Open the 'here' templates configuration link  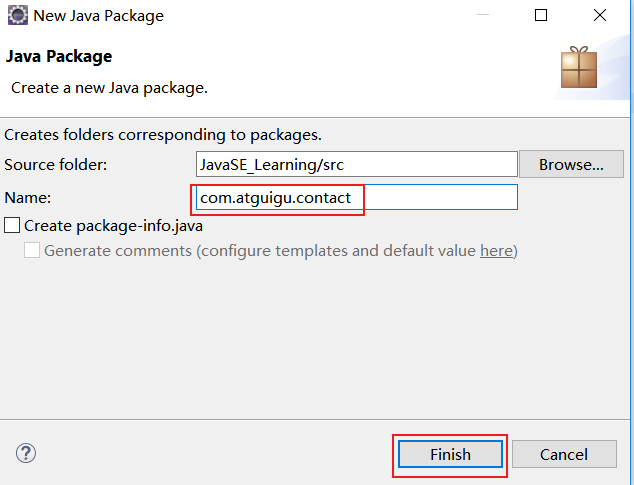coord(496,251)
